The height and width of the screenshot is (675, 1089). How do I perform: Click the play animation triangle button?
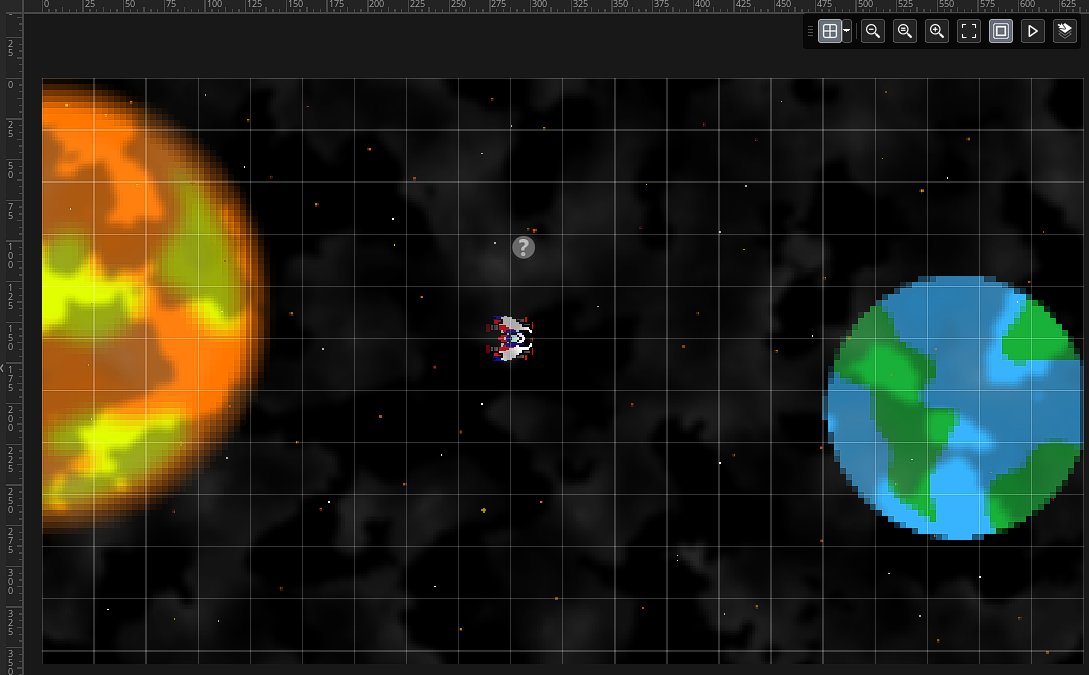coord(1033,31)
